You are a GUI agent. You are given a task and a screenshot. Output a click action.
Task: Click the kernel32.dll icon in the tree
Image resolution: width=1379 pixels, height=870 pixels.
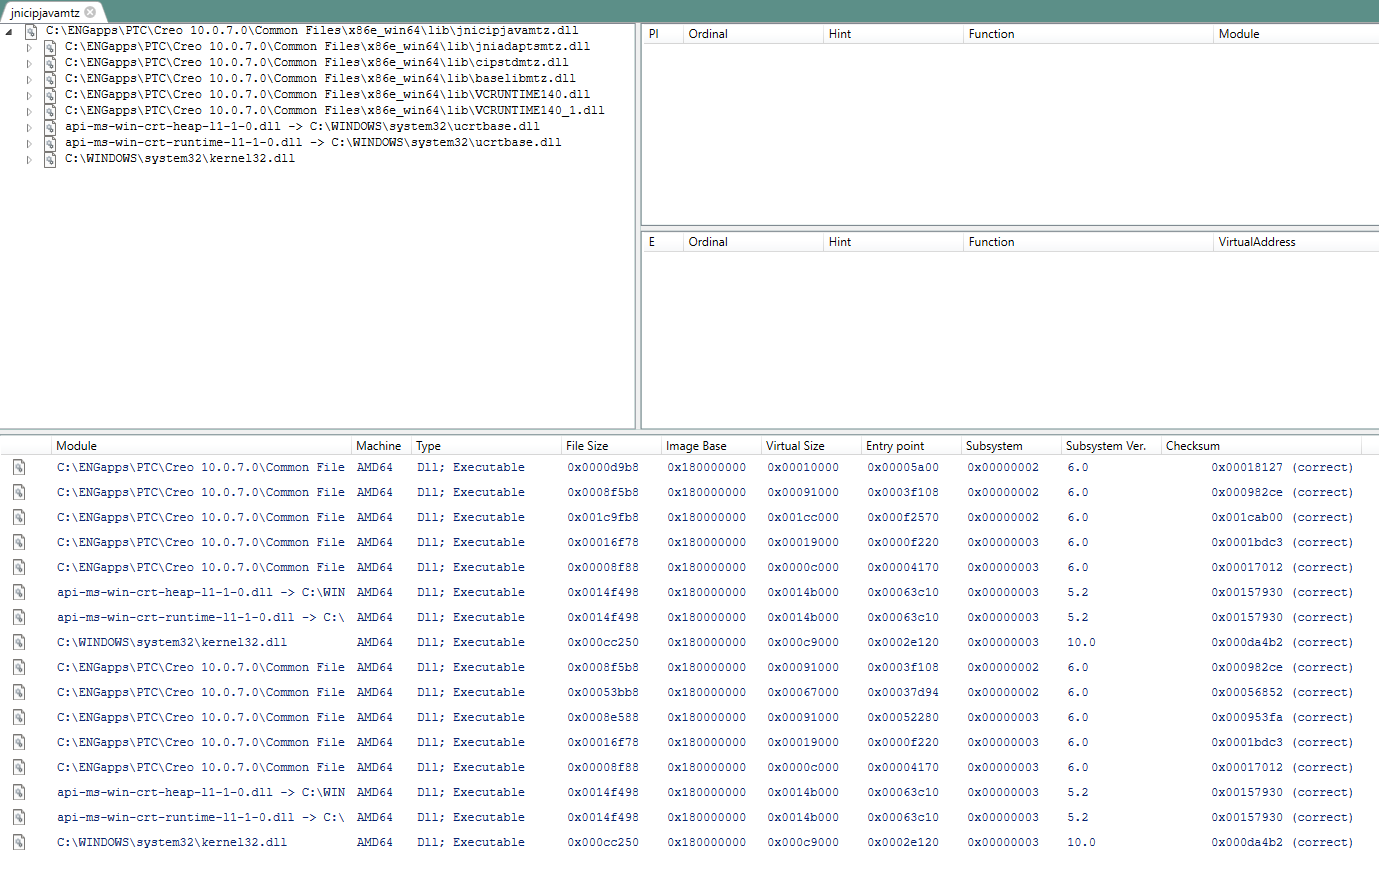click(49, 158)
